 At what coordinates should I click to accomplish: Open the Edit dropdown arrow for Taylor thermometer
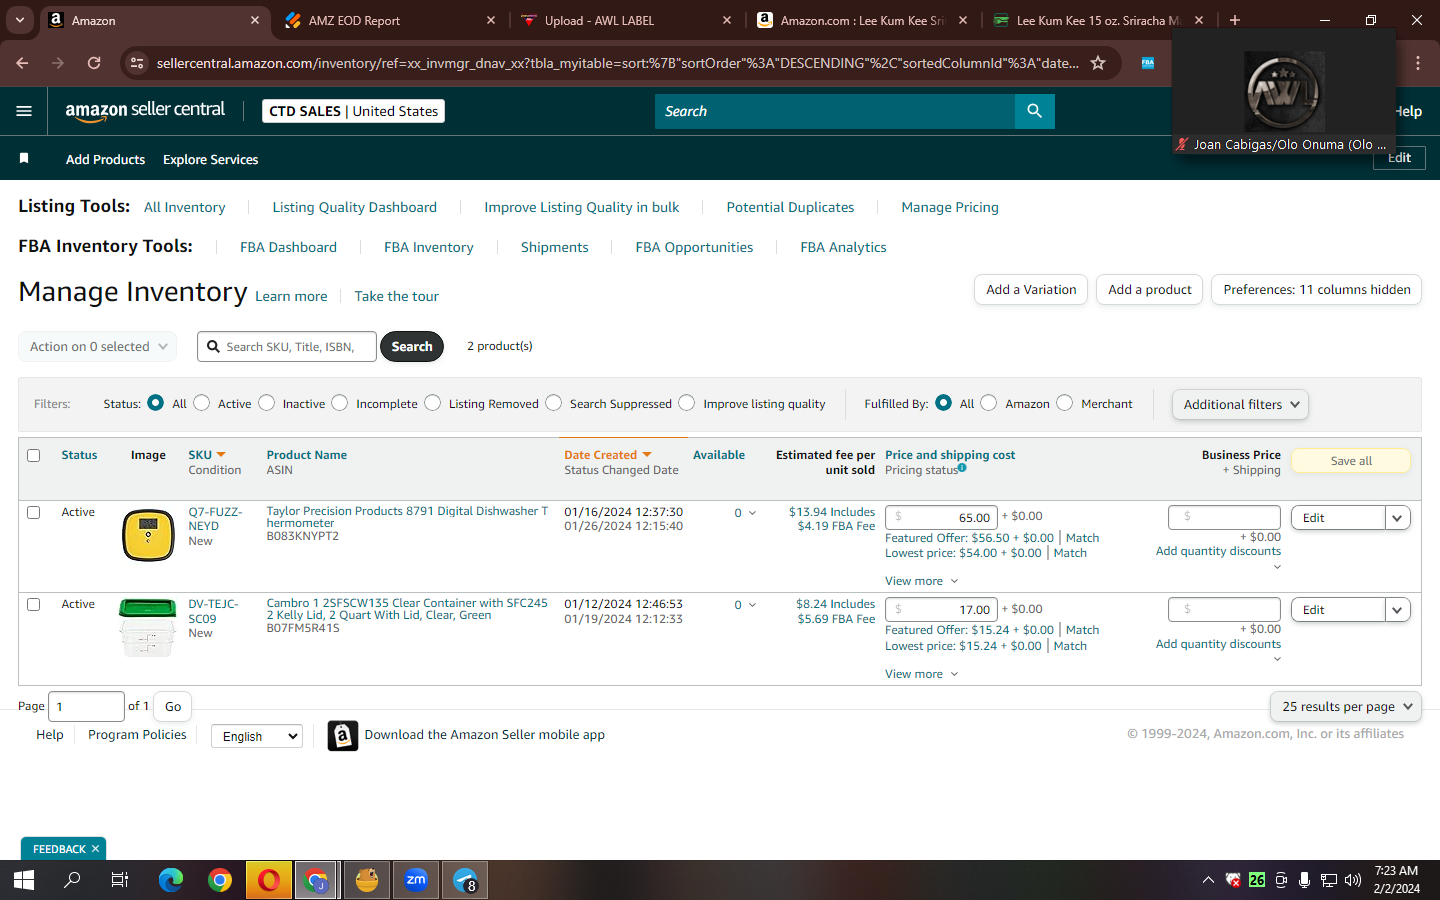pyautogui.click(x=1397, y=518)
